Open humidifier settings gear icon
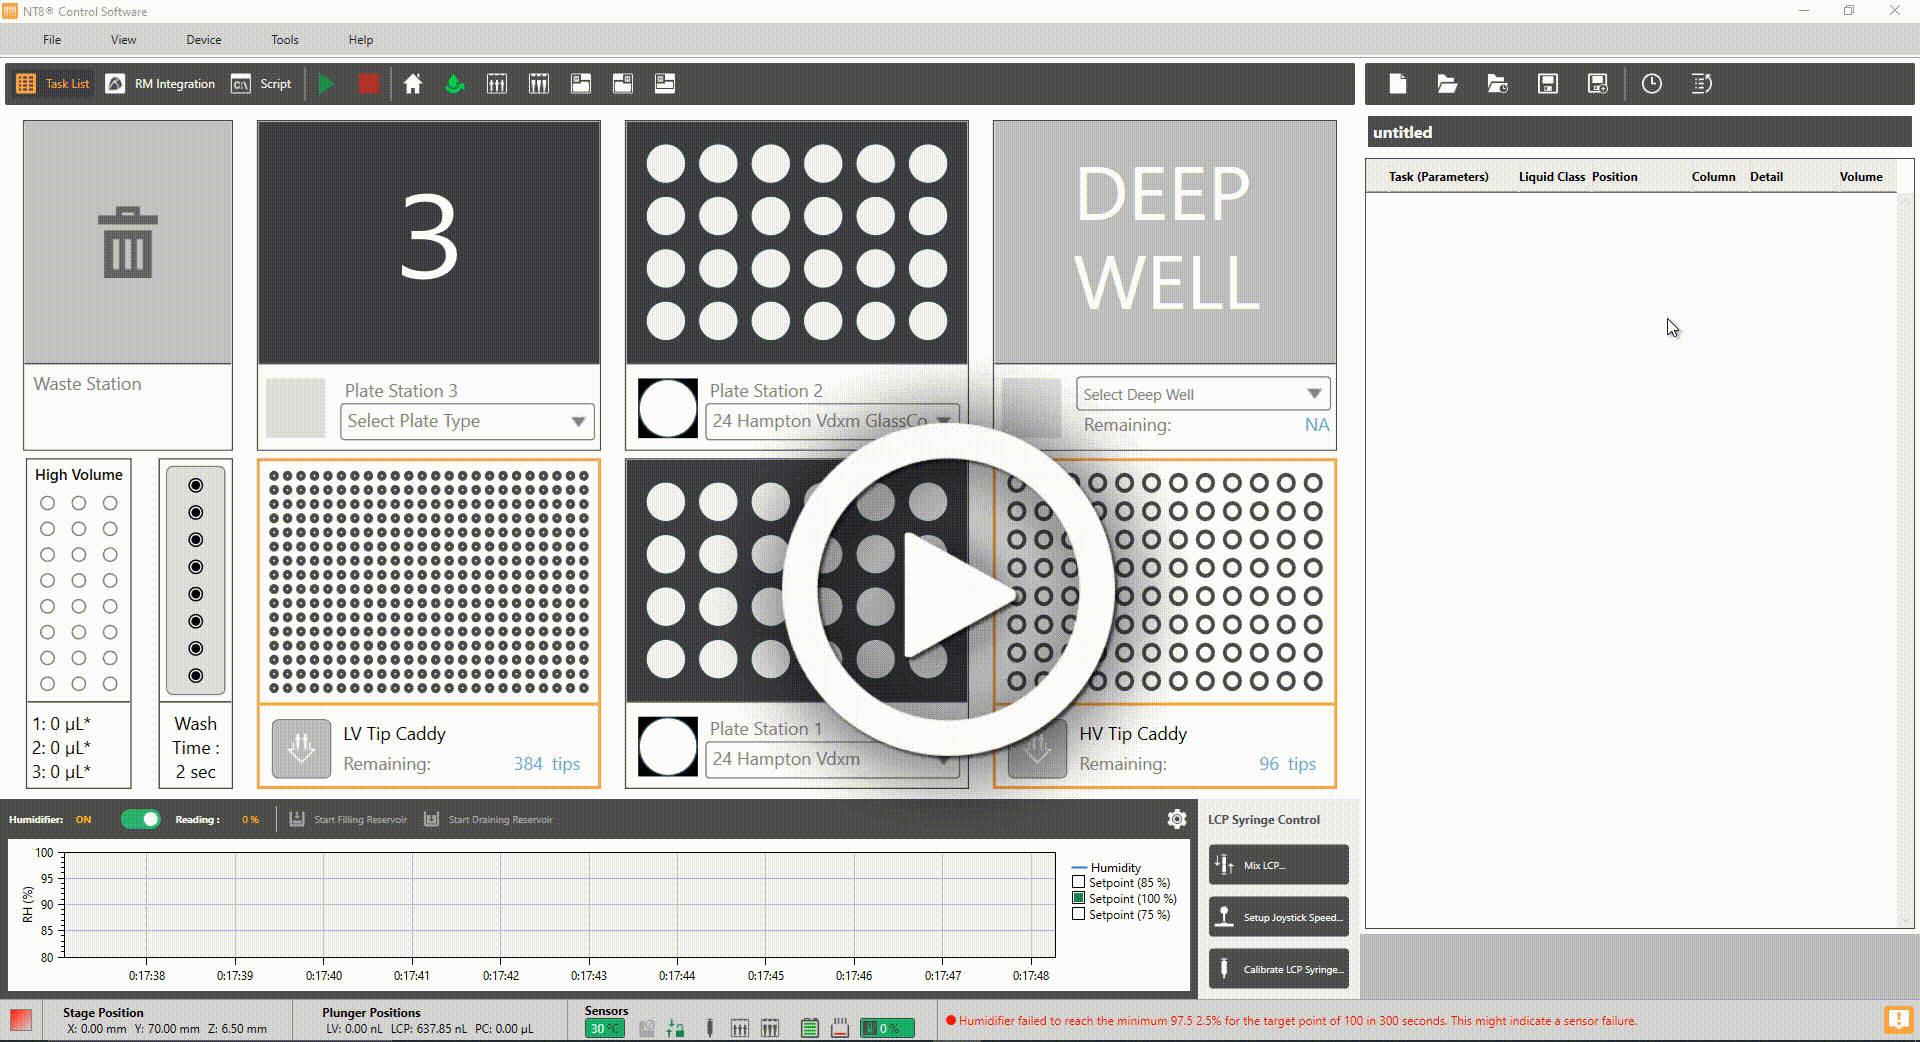The image size is (1920, 1042). tap(1176, 819)
